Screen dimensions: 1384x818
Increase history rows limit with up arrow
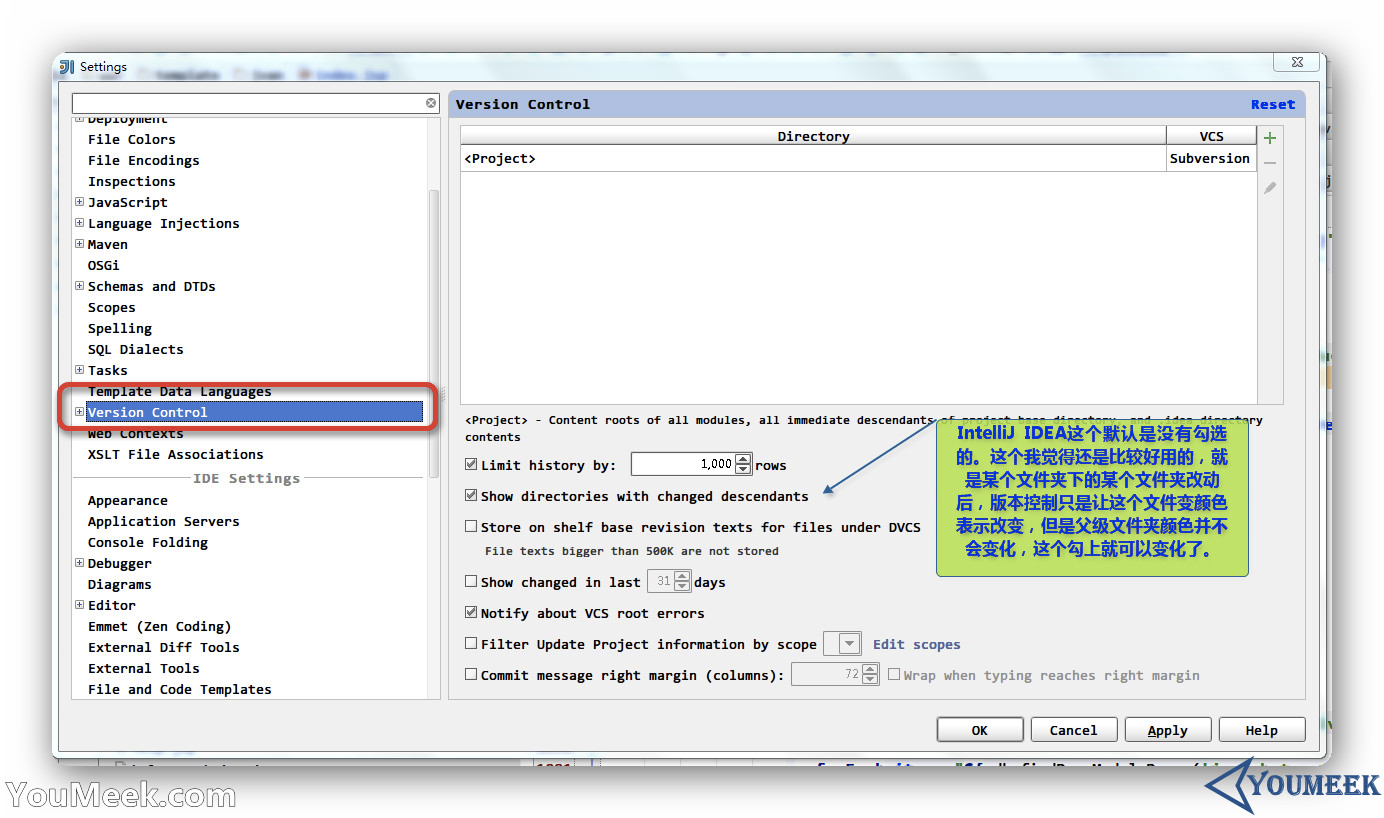pyautogui.click(x=743, y=459)
